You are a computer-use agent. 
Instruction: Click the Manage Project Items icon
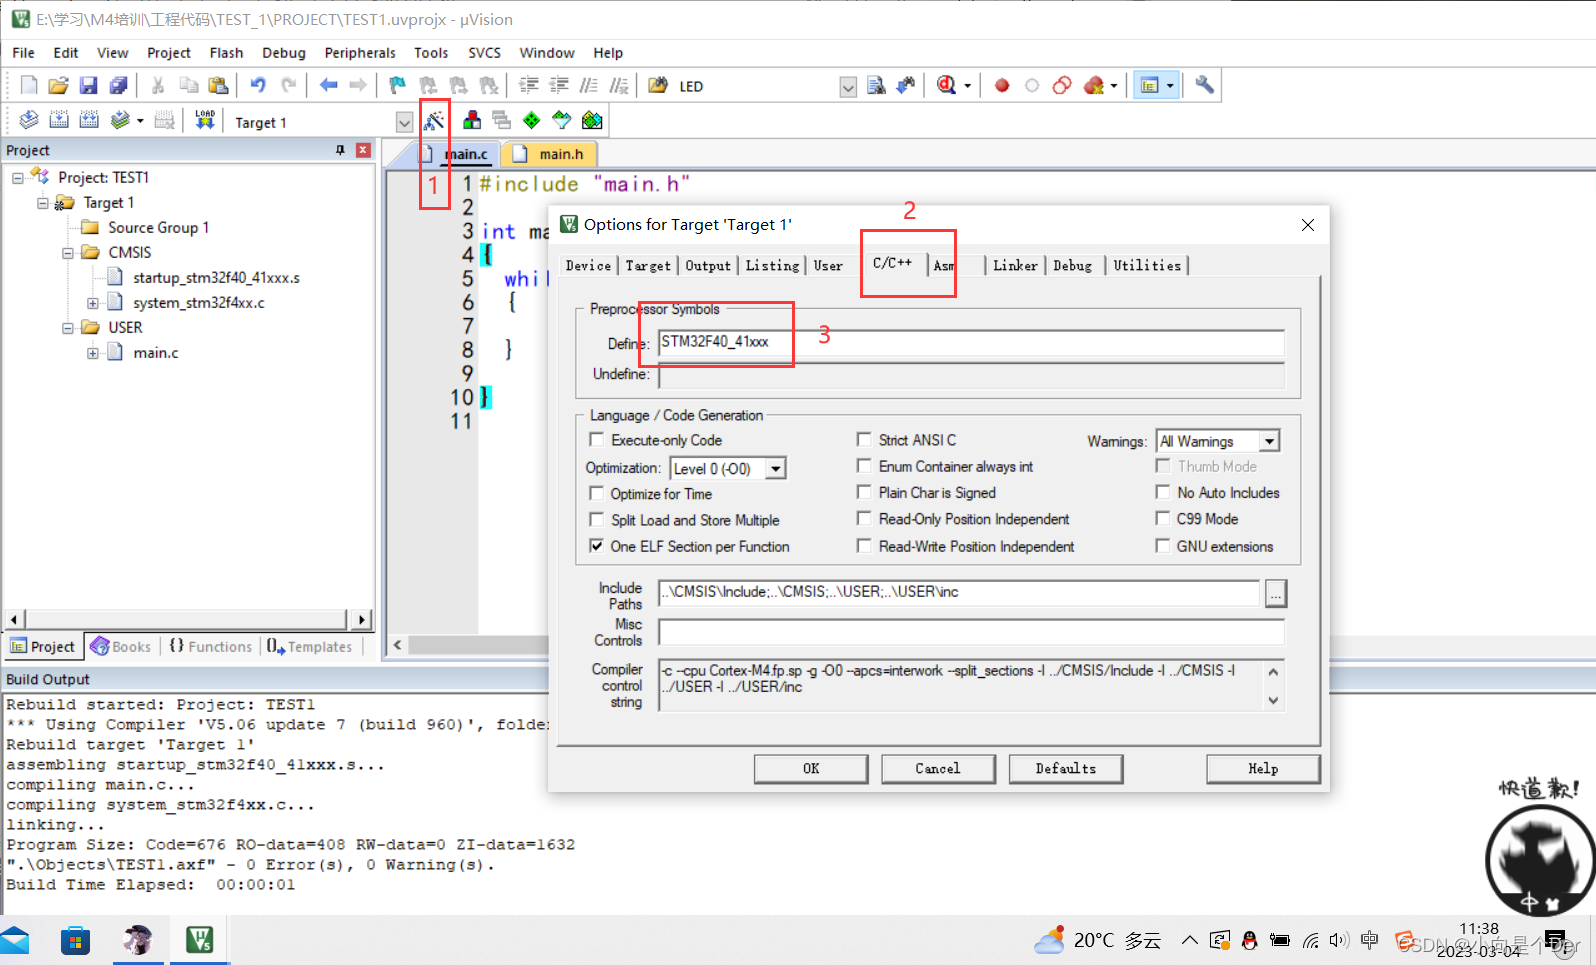(472, 120)
